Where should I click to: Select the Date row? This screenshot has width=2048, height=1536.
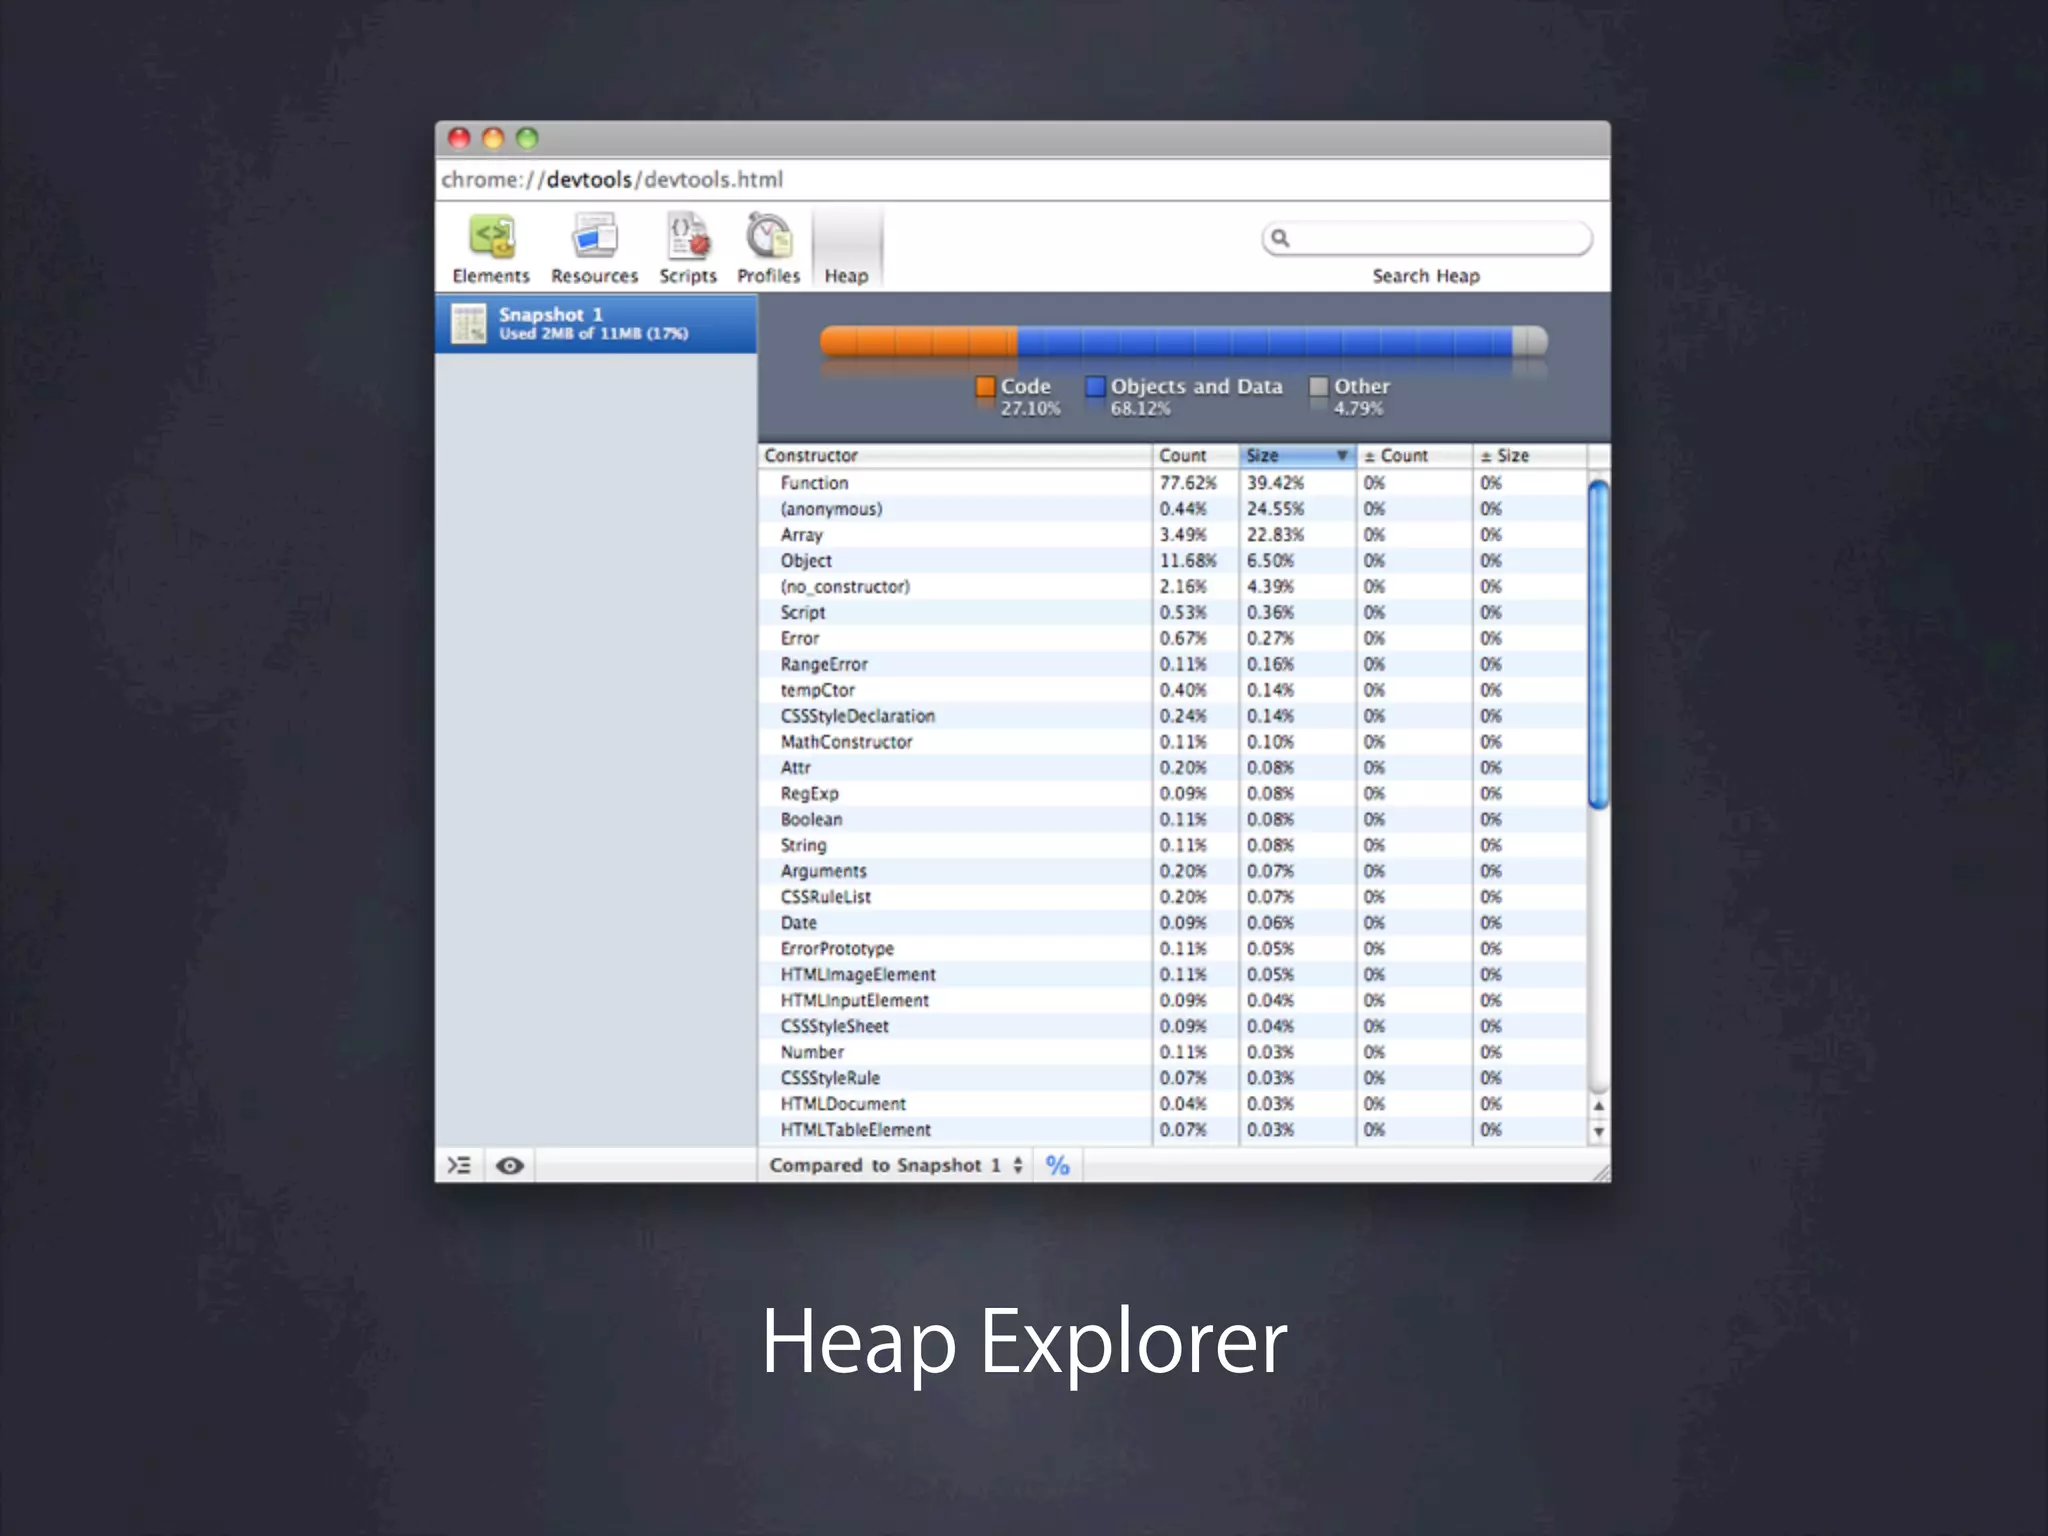tap(1172, 923)
